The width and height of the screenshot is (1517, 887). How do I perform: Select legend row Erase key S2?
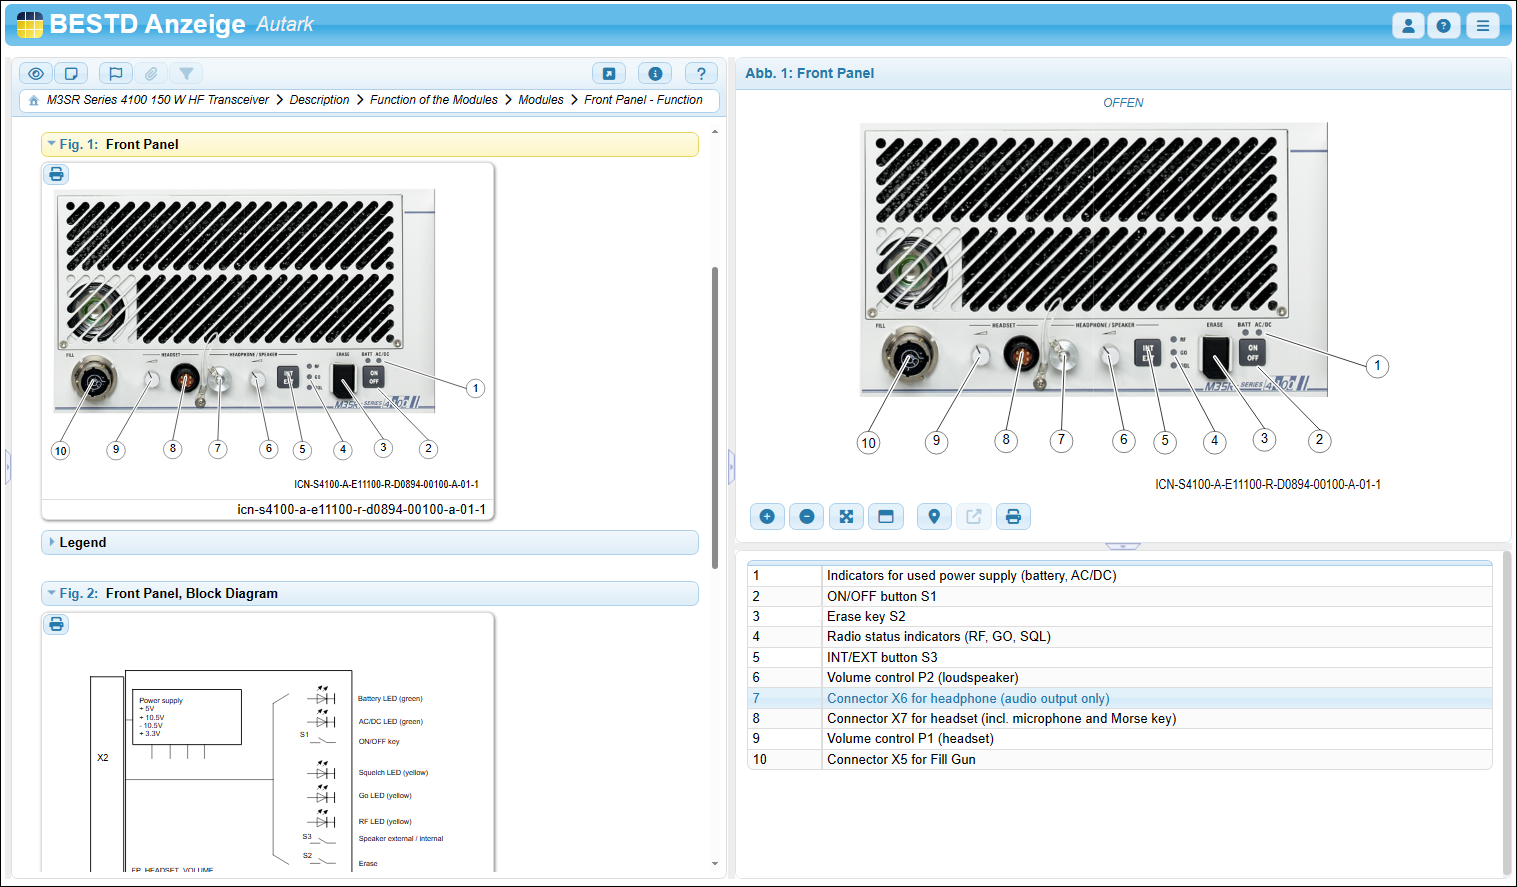pyautogui.click(x=1120, y=617)
